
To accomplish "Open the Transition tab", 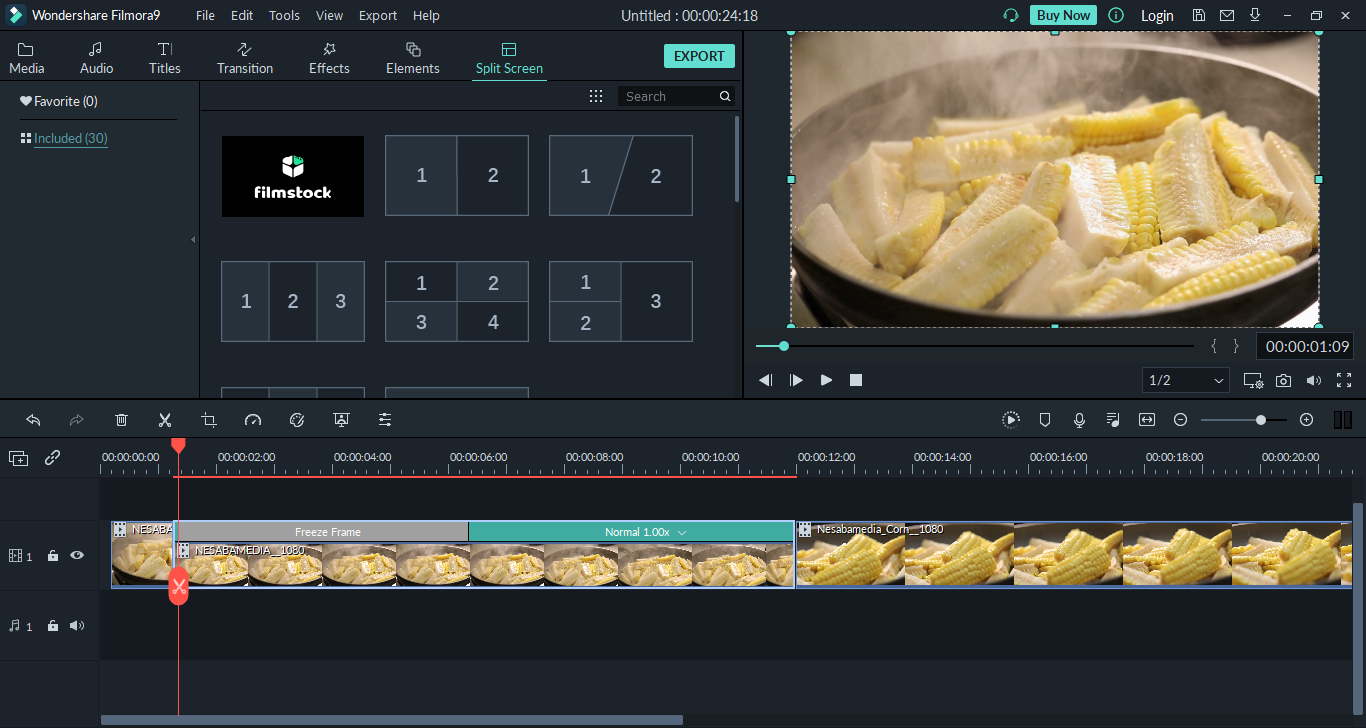I will [x=245, y=58].
